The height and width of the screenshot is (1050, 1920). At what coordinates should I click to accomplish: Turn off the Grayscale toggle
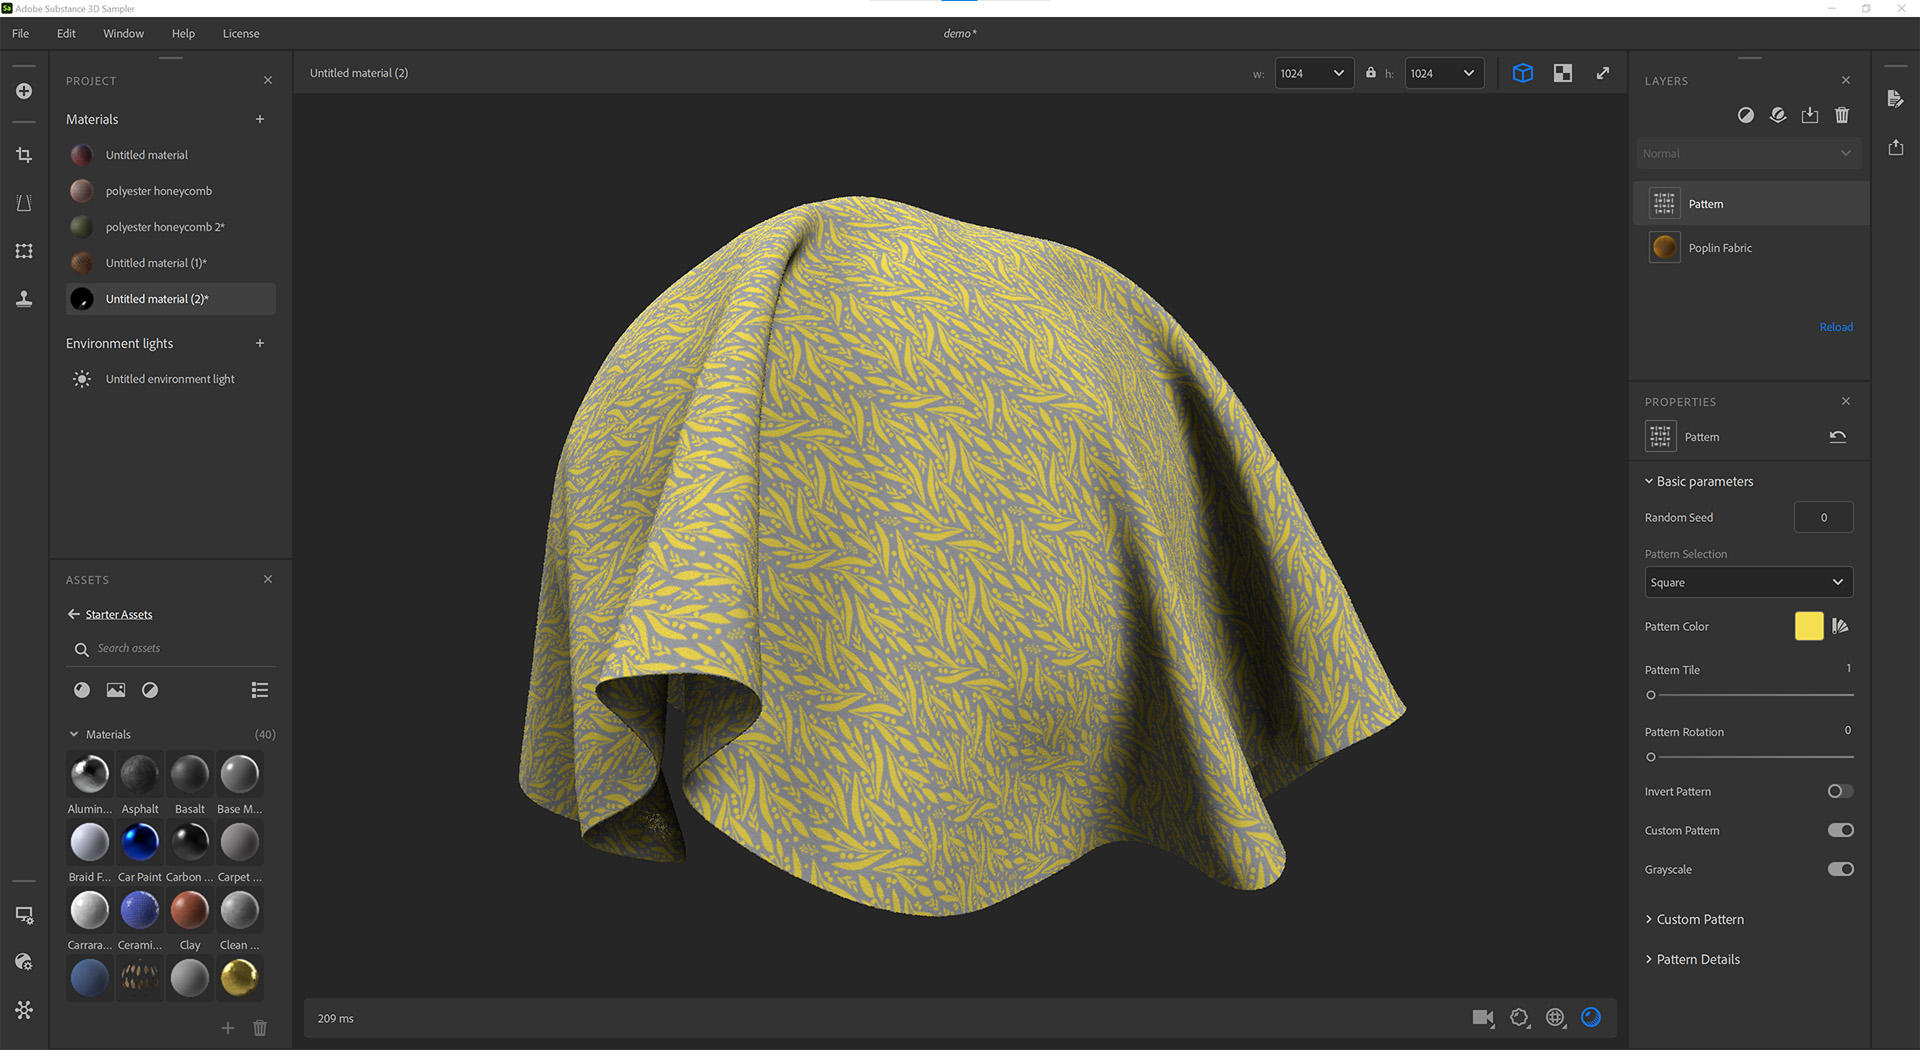click(1840, 869)
